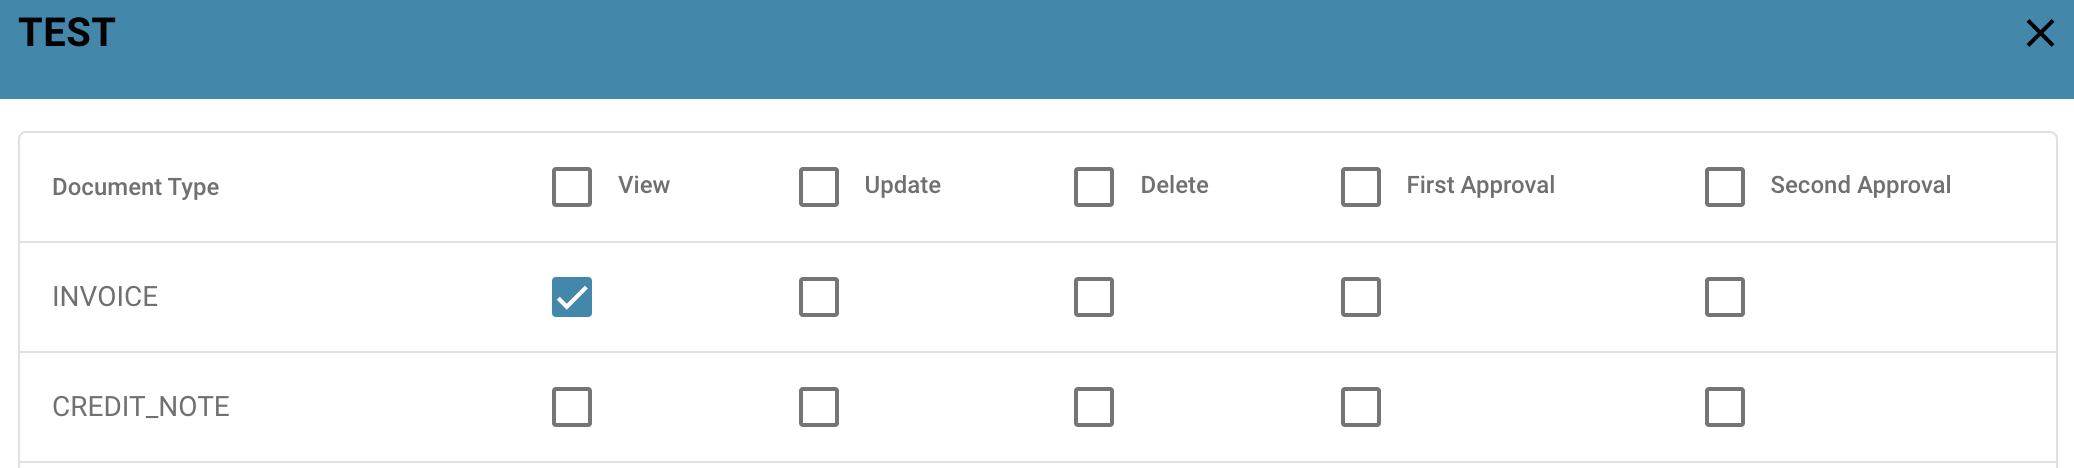Viewport: 2074px width, 468px height.
Task: Enable Delete permission for CREDIT_NOTE
Action: (x=1094, y=407)
